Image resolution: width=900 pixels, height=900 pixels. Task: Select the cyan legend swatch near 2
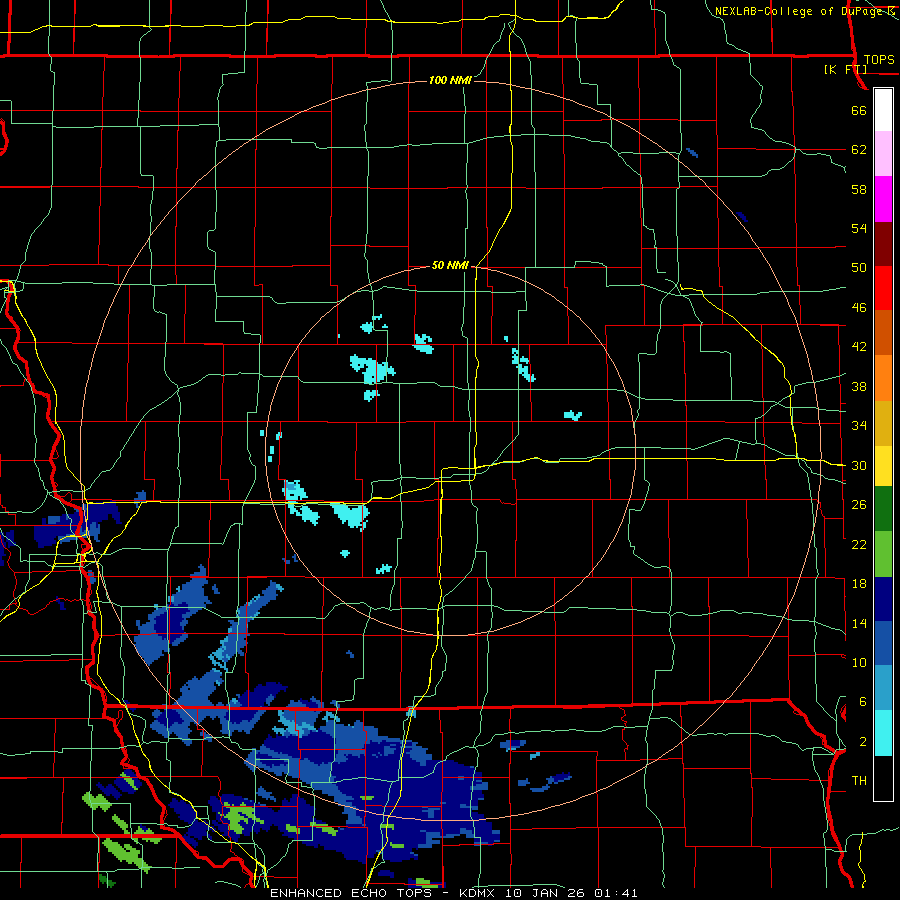tap(883, 733)
